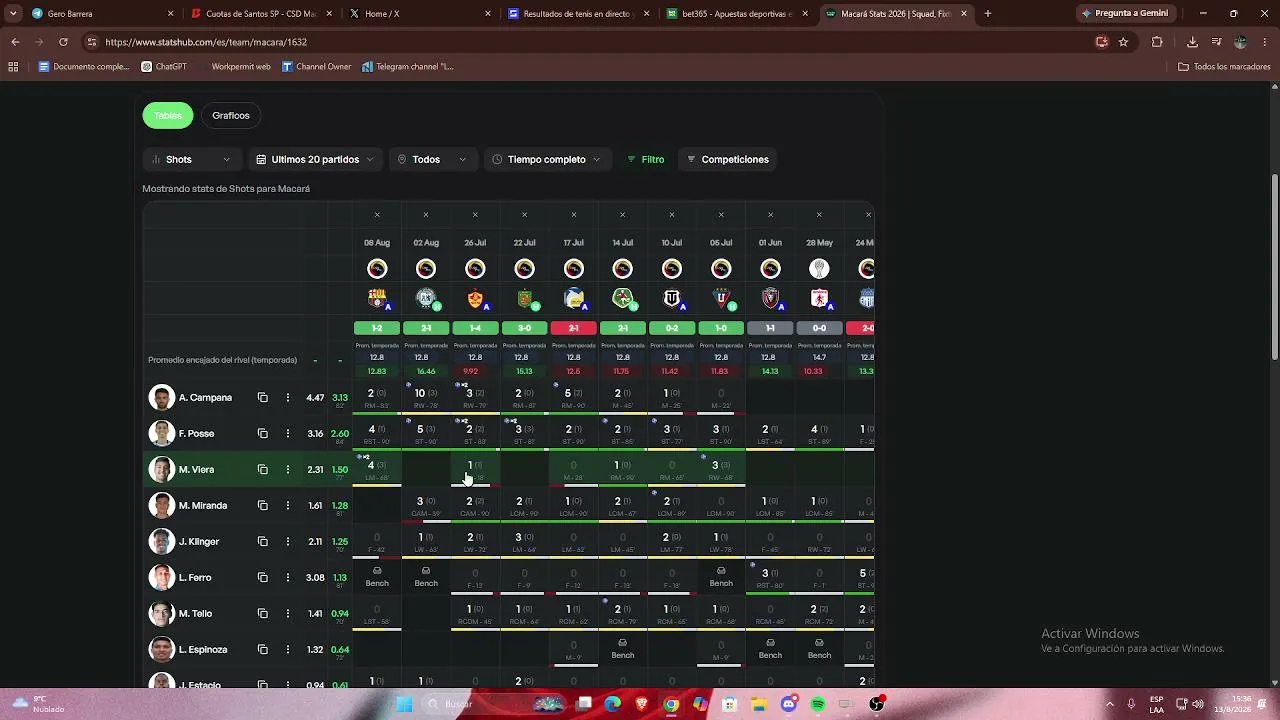Open Microsoft Edge from the taskbar
The width and height of the screenshot is (1280, 720).
(x=613, y=704)
